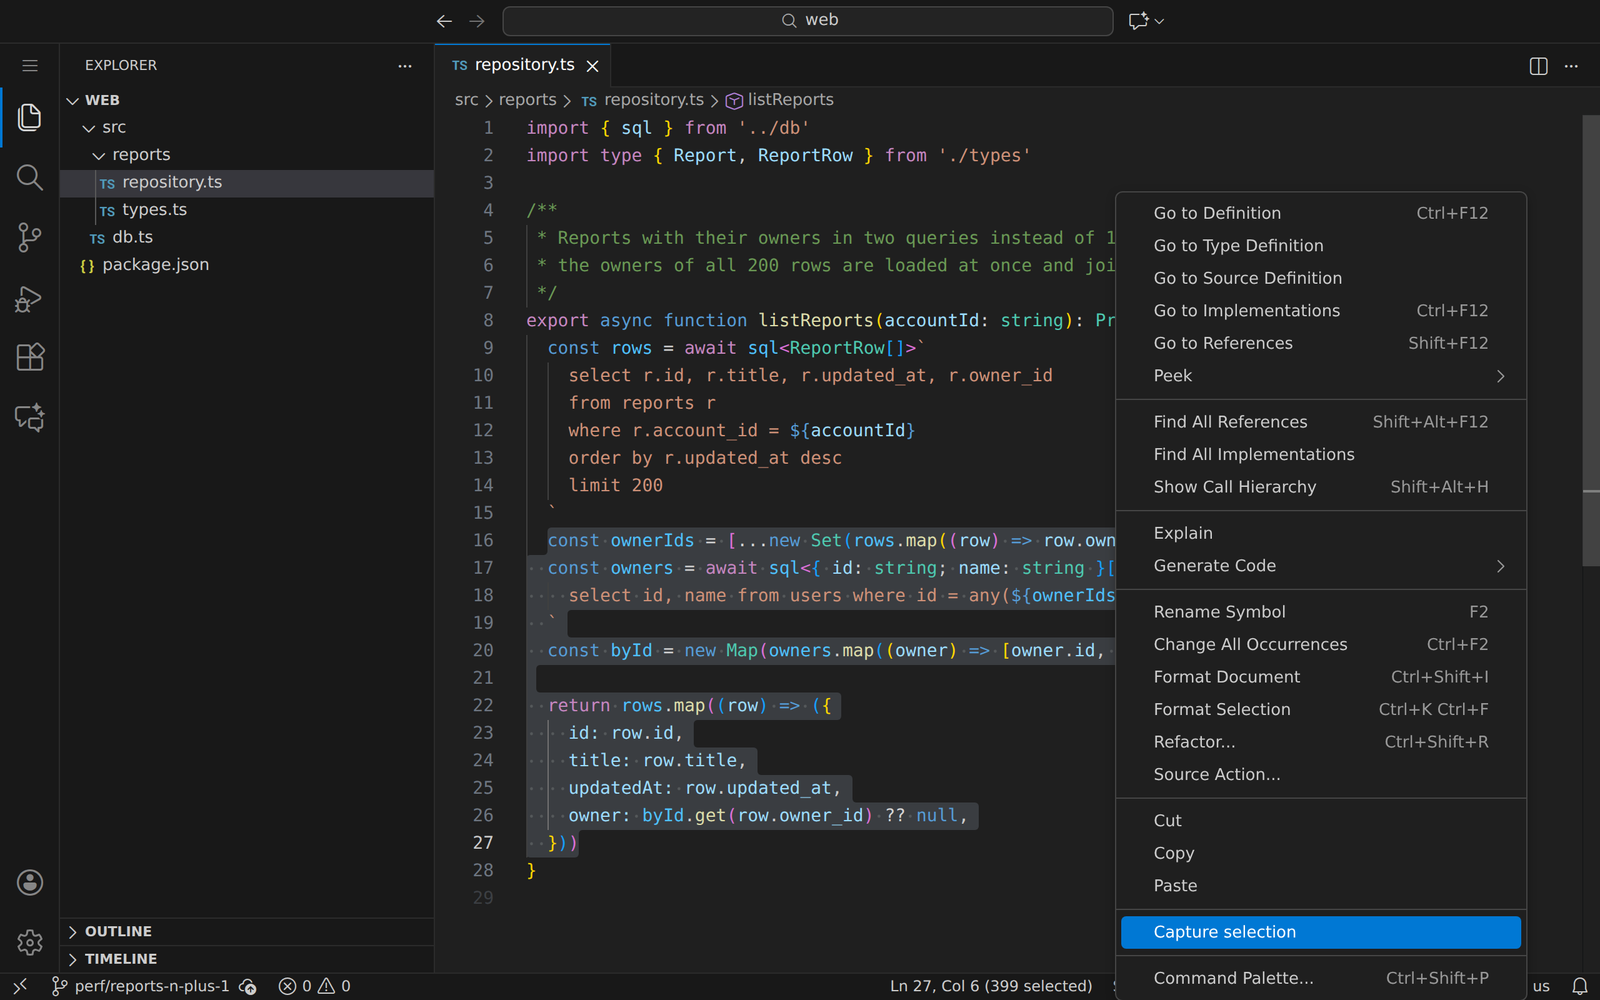The height and width of the screenshot is (1000, 1600).
Task: Open package.json in the file tree
Action: (x=247, y=265)
